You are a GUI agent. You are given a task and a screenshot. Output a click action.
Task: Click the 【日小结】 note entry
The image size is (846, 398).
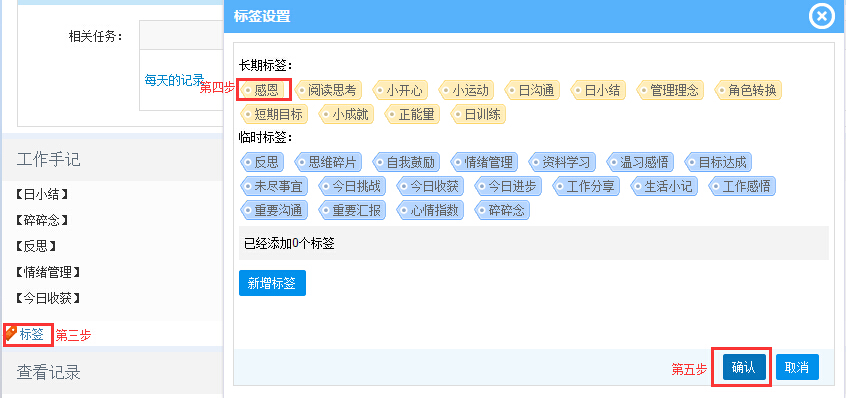43,195
